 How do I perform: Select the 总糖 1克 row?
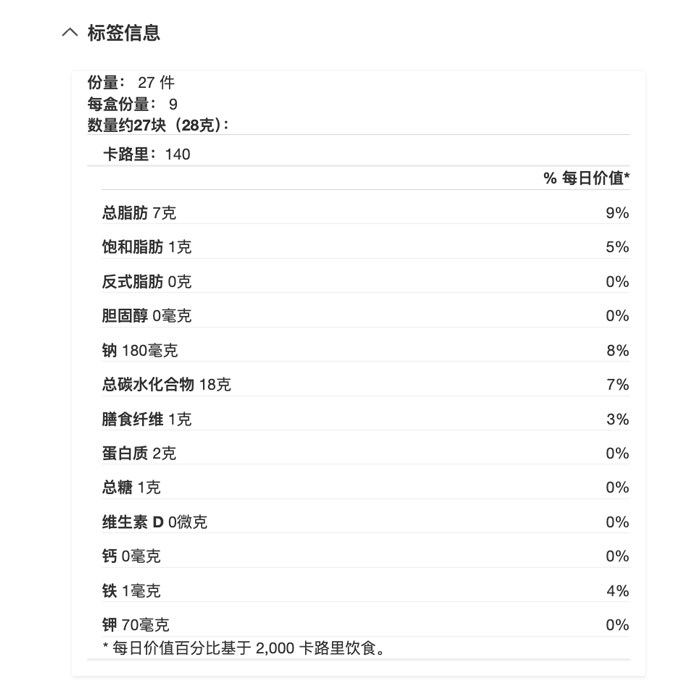coord(366,487)
